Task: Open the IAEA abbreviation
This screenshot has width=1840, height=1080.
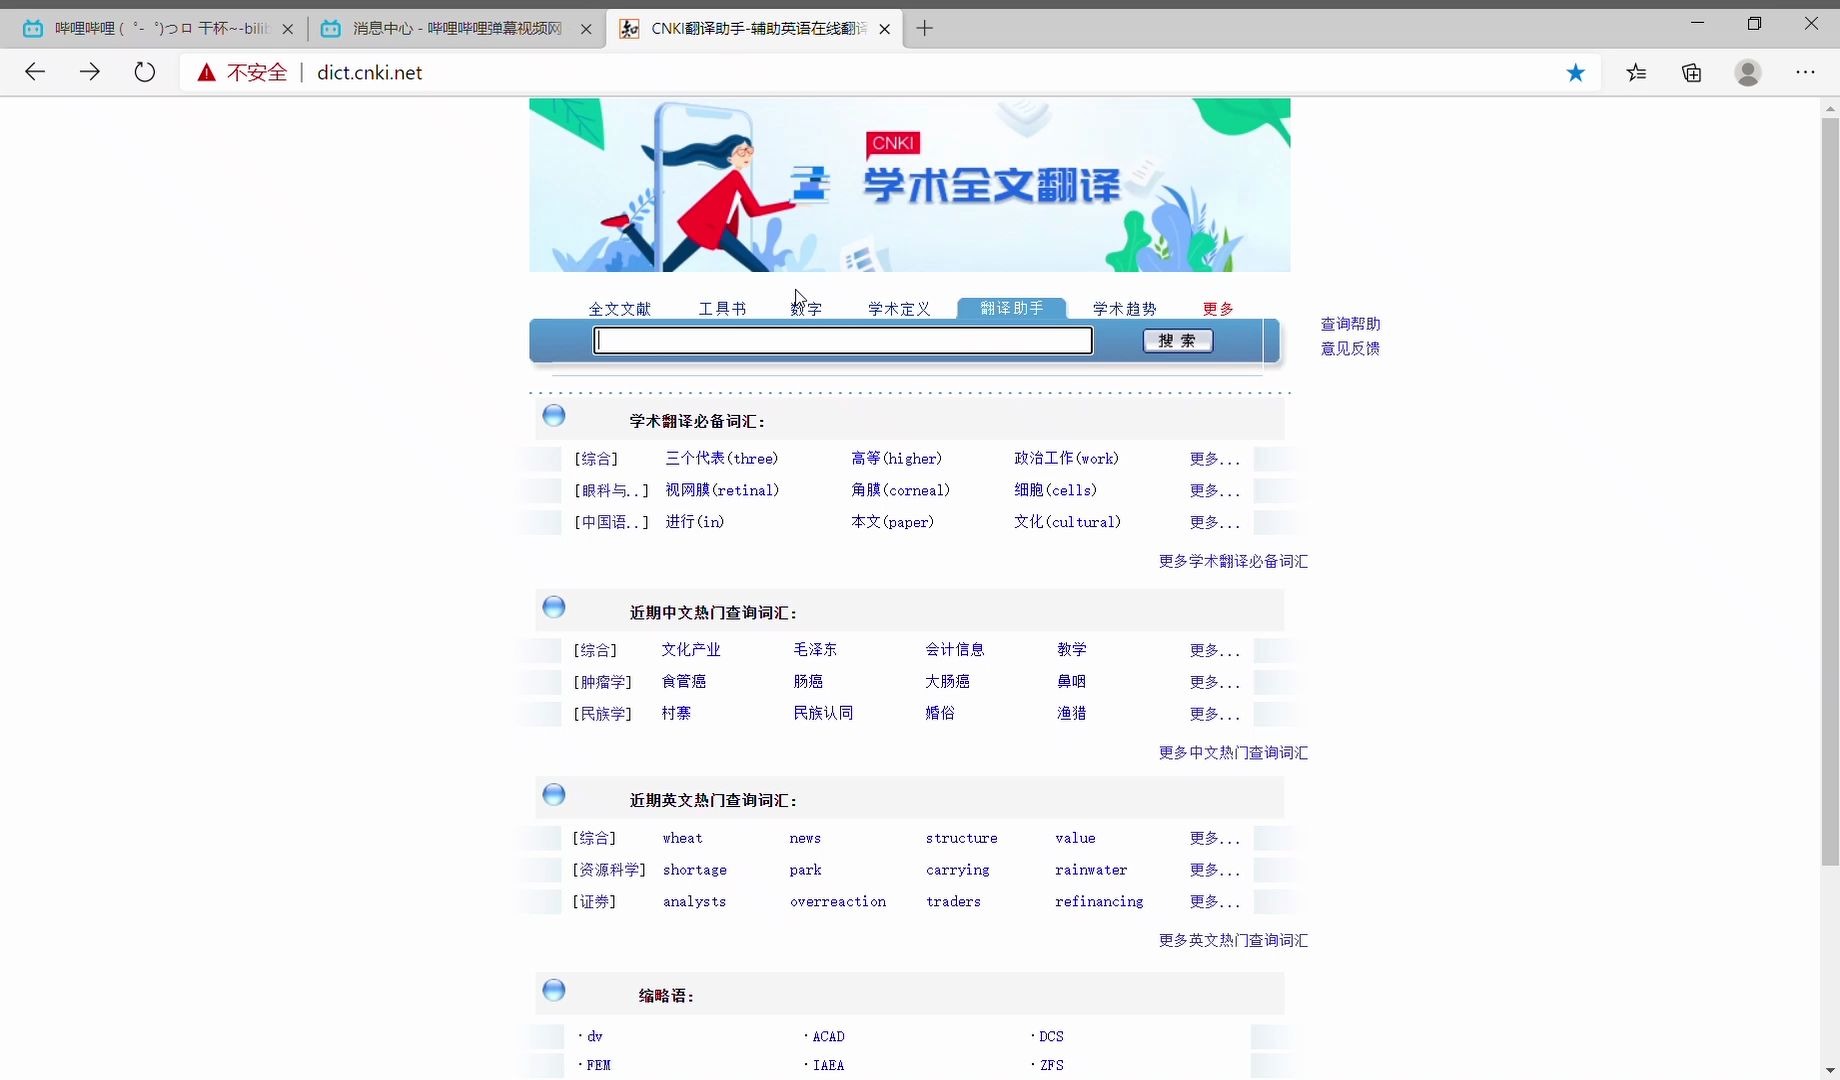Action: 828,1066
